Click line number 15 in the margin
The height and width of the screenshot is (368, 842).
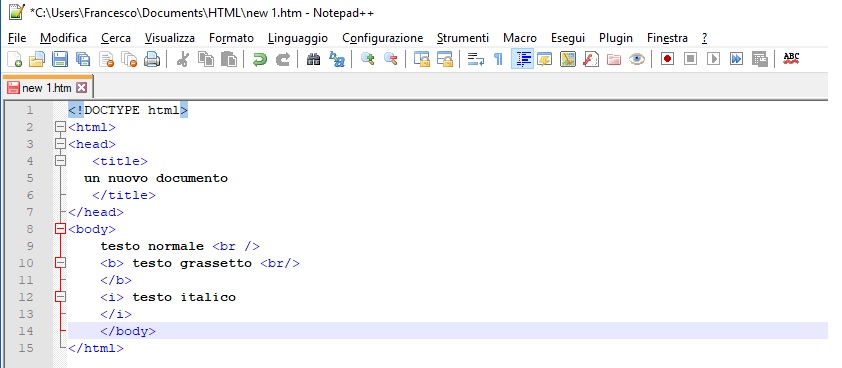(26, 348)
